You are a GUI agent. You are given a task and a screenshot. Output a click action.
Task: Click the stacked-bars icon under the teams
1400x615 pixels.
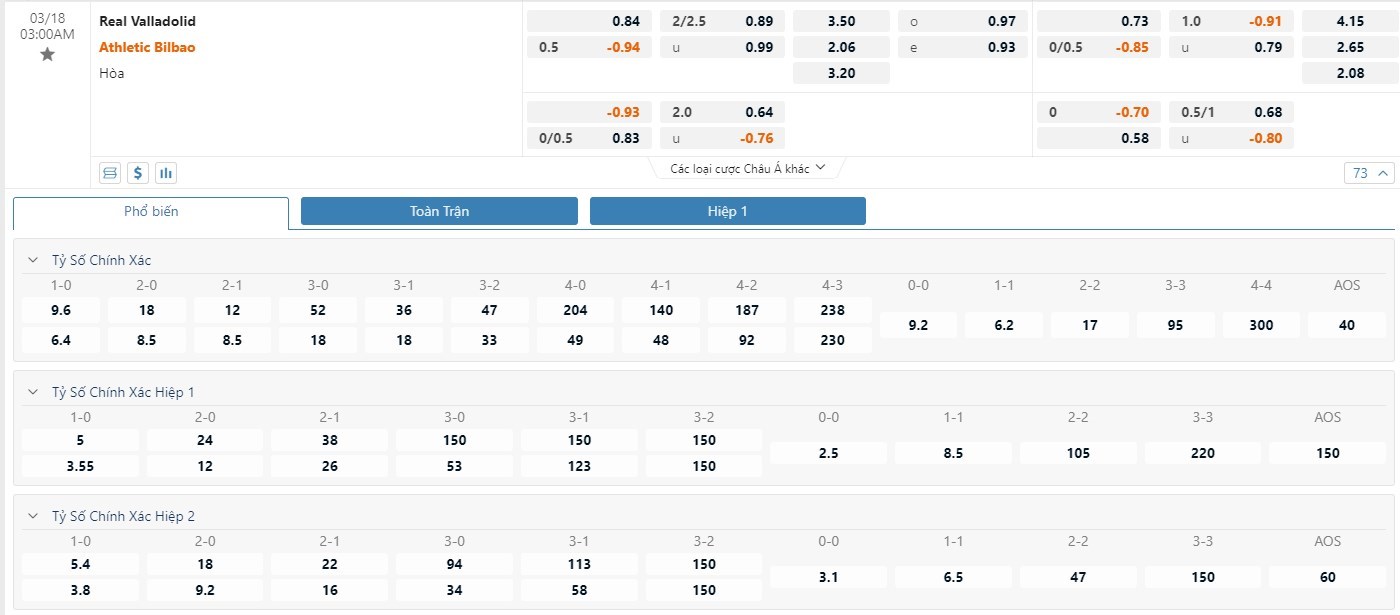[x=110, y=173]
